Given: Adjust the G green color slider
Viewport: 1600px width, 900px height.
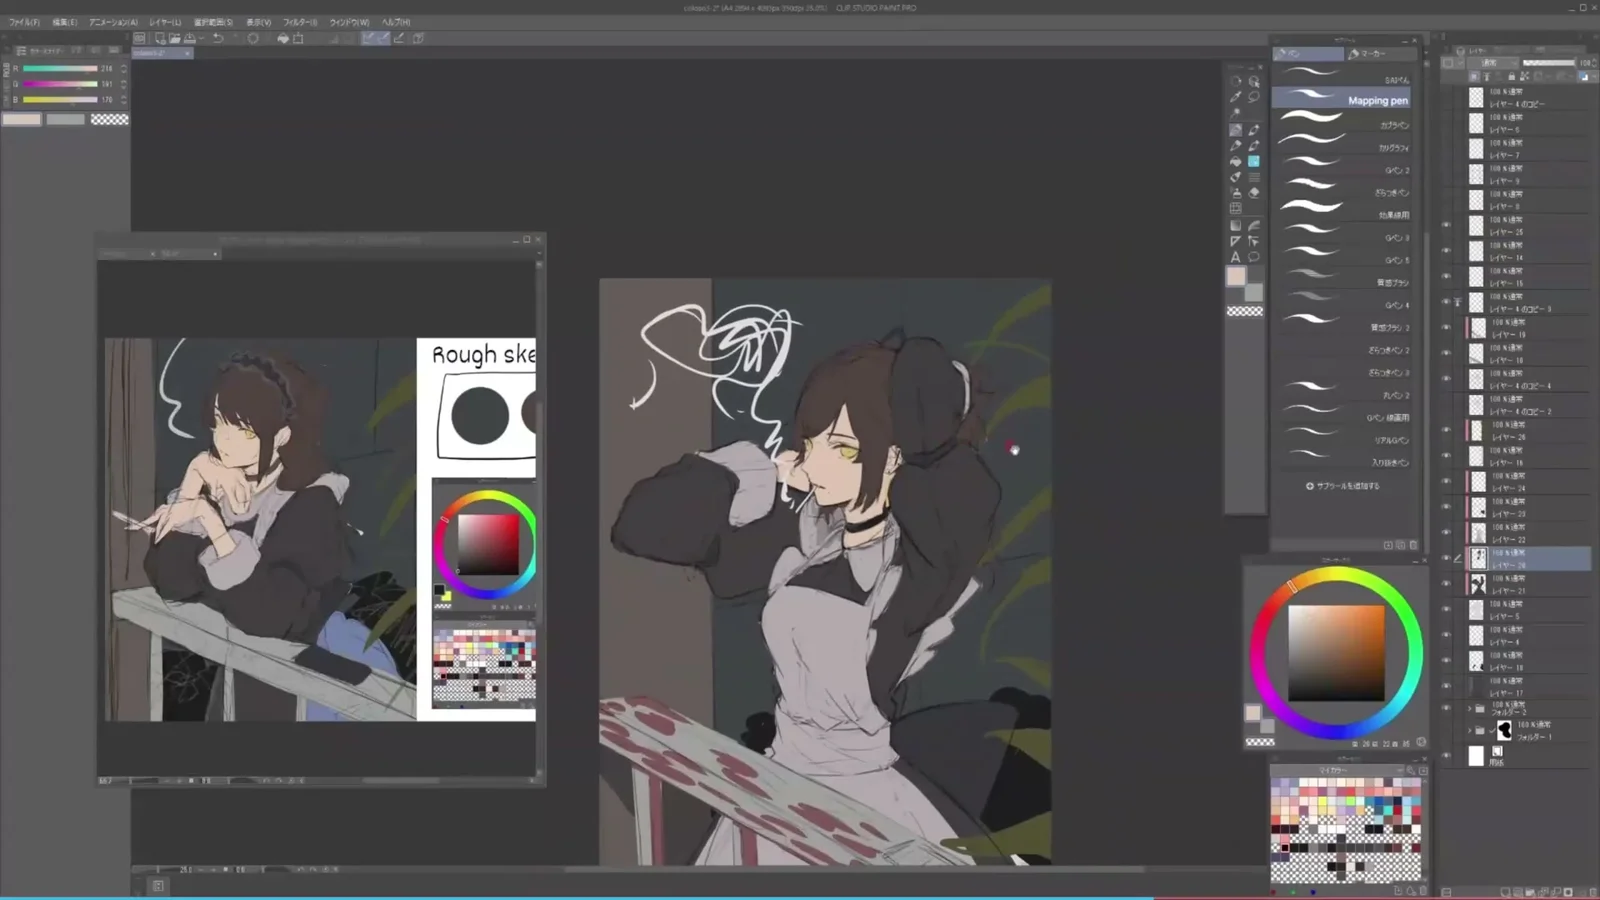Looking at the screenshot, I should 60,84.
